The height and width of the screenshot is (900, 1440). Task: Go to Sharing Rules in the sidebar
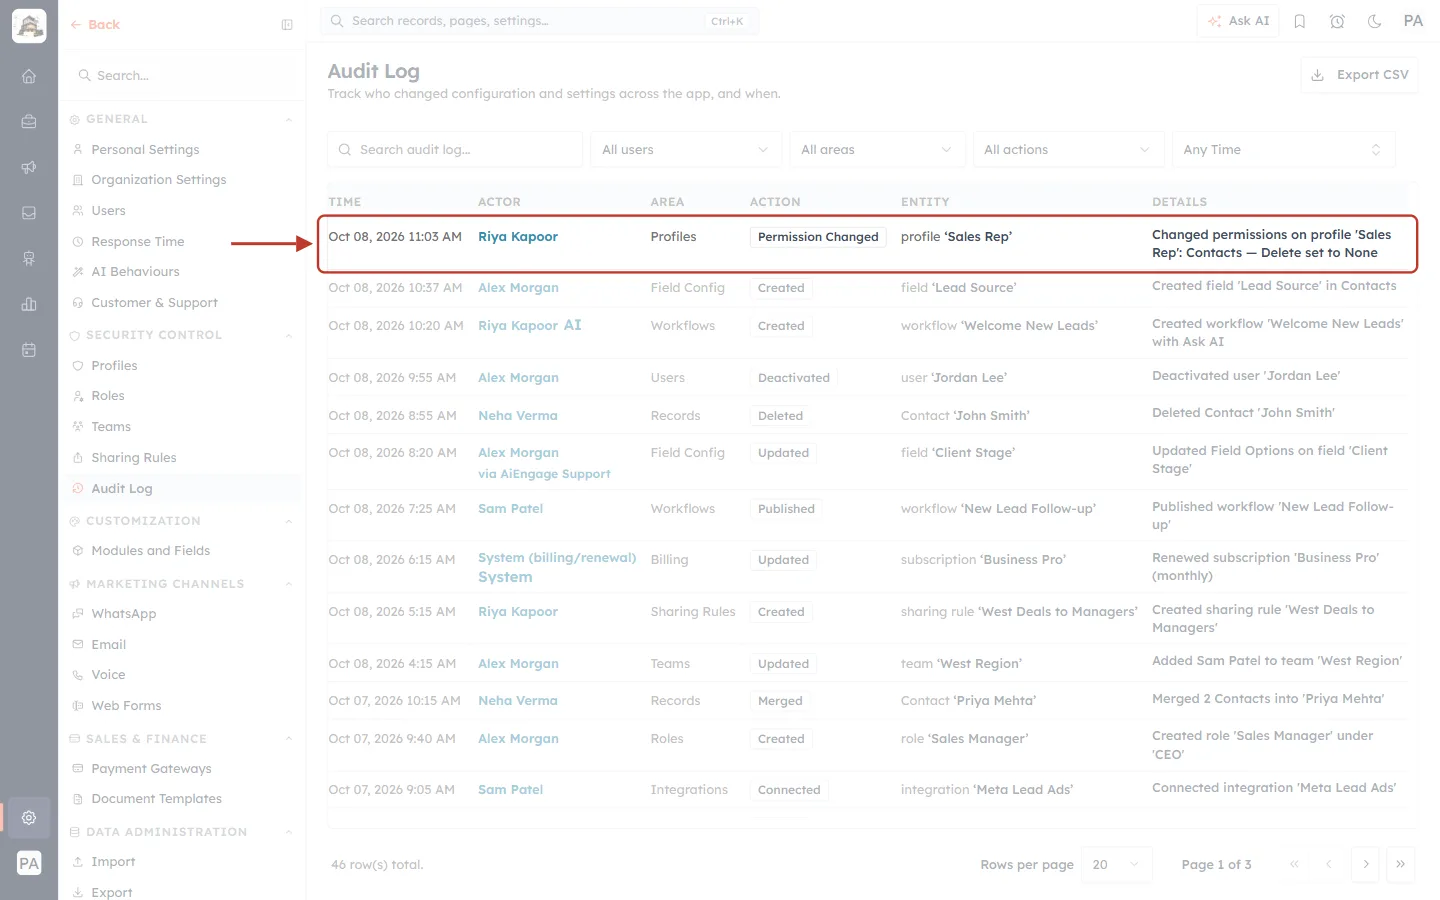point(134,458)
